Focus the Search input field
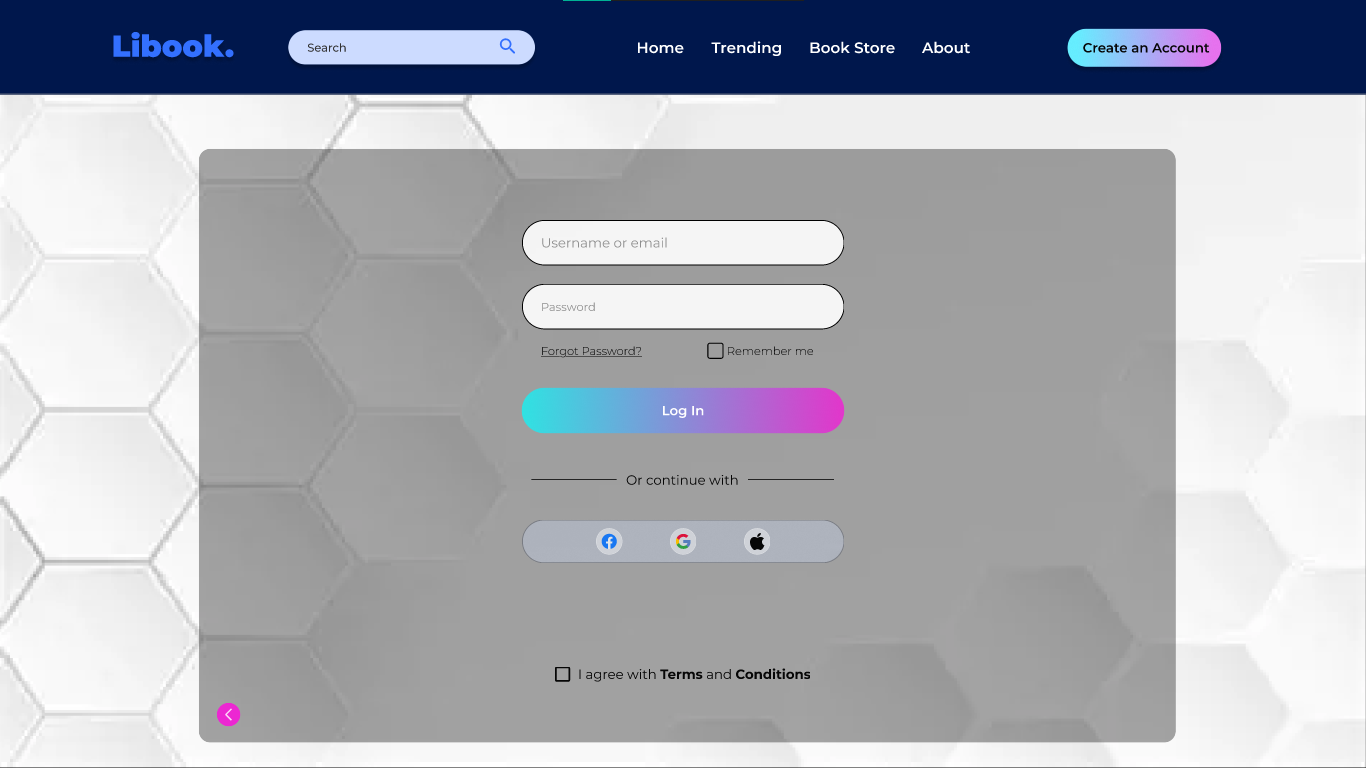This screenshot has height=768, width=1366. (411, 47)
